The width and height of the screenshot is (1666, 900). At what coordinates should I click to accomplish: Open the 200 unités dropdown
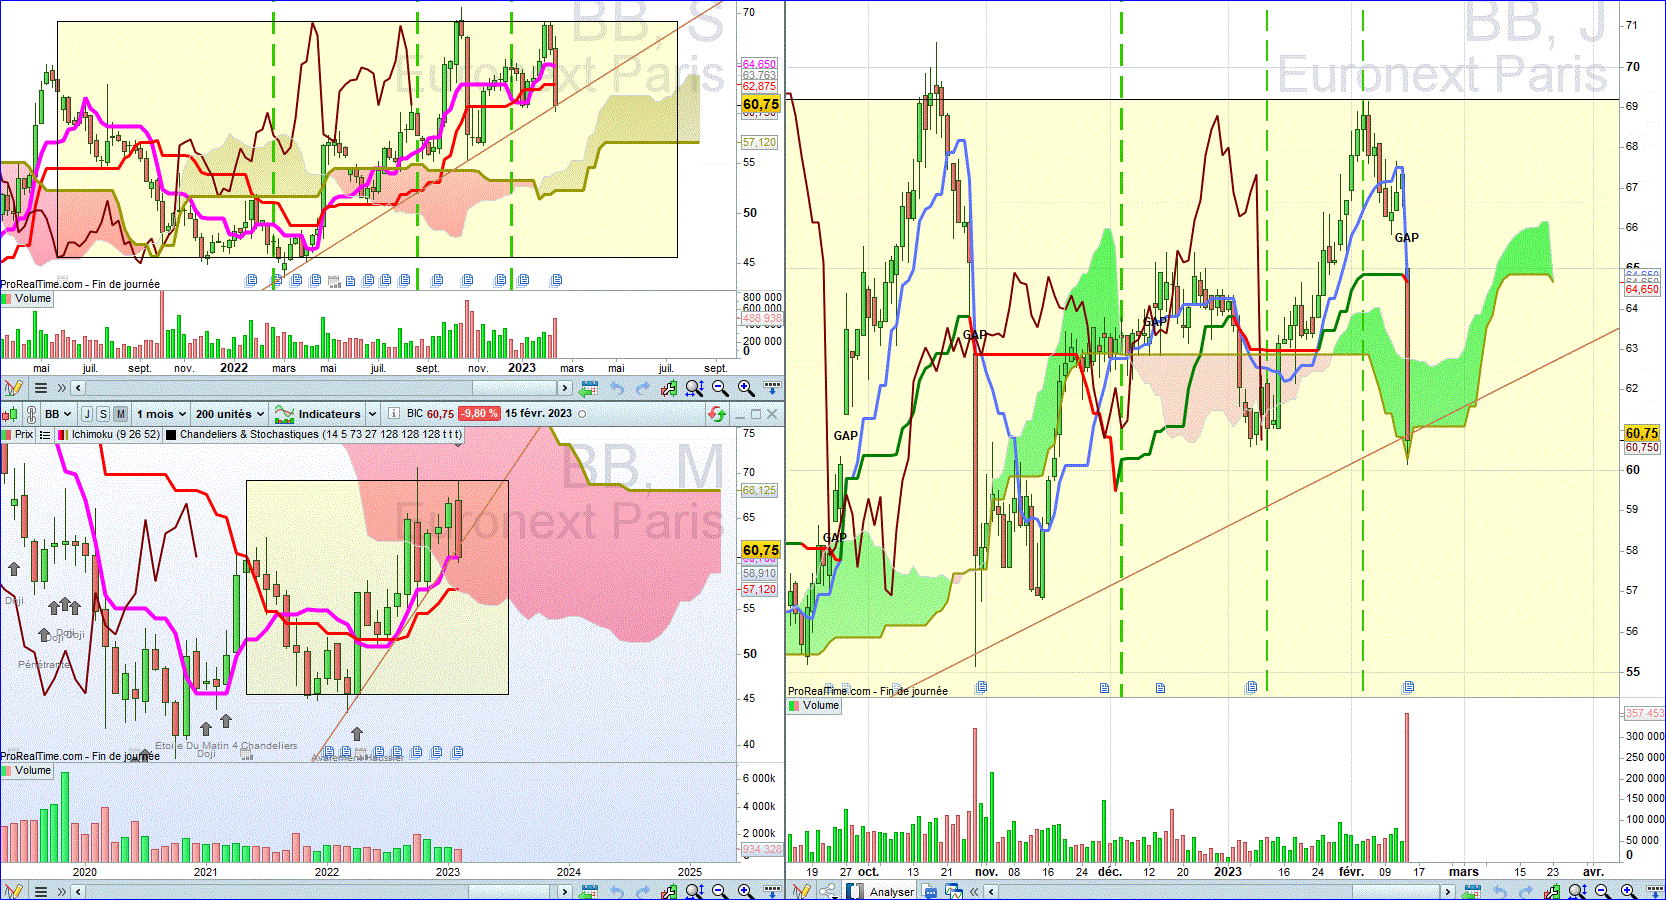click(230, 414)
